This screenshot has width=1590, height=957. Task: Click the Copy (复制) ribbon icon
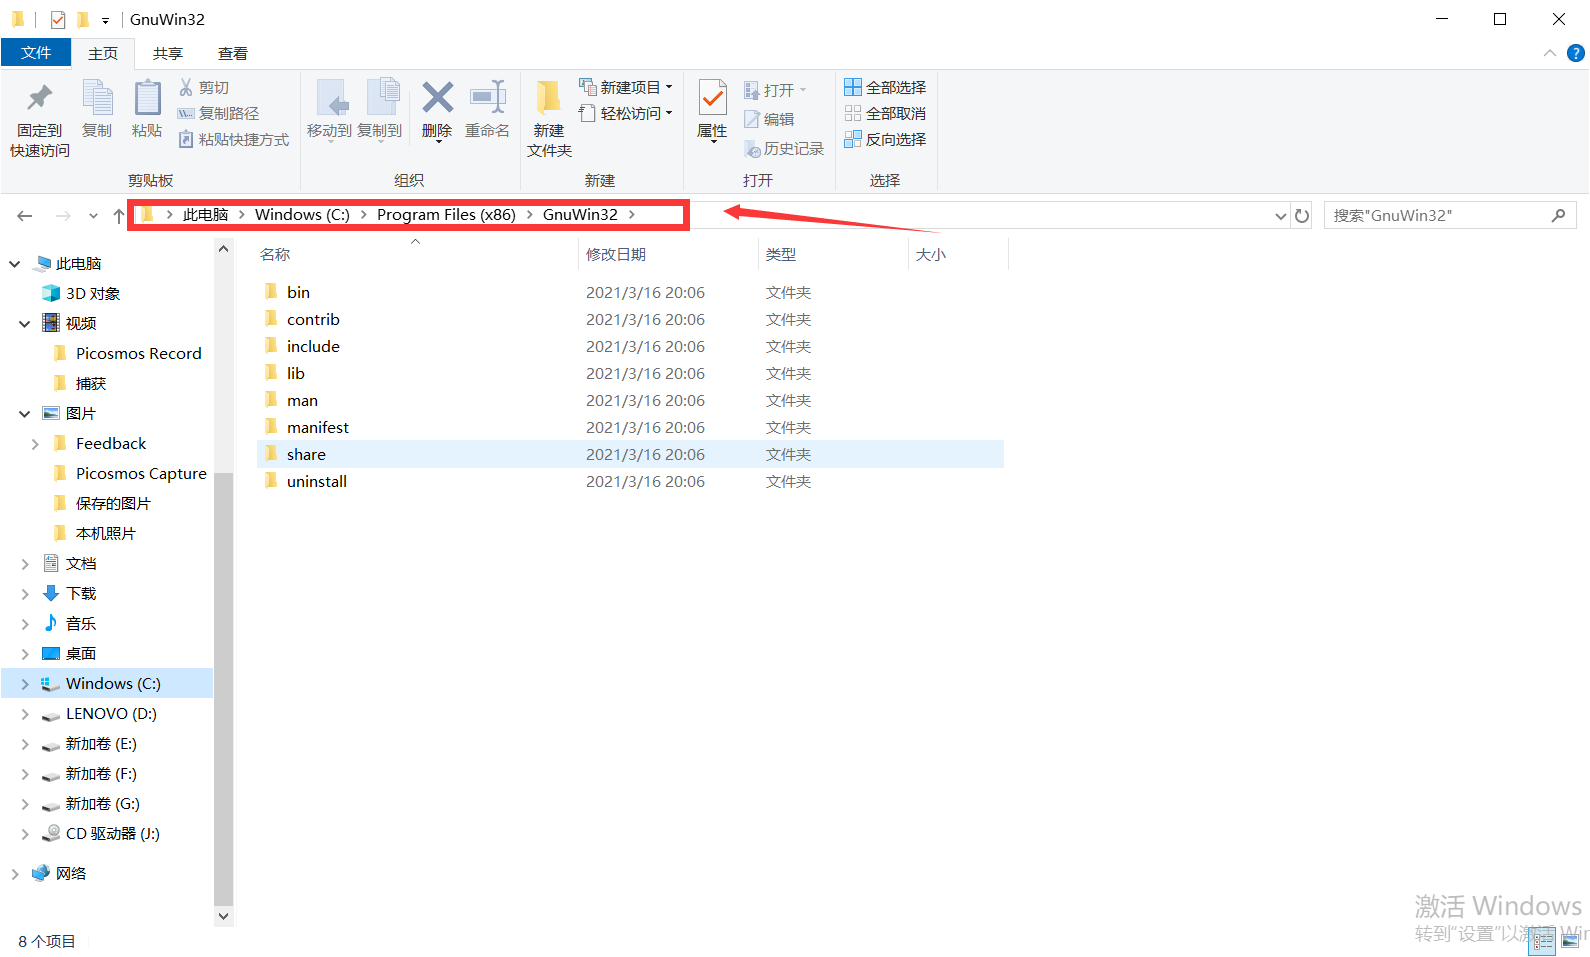[x=97, y=98]
